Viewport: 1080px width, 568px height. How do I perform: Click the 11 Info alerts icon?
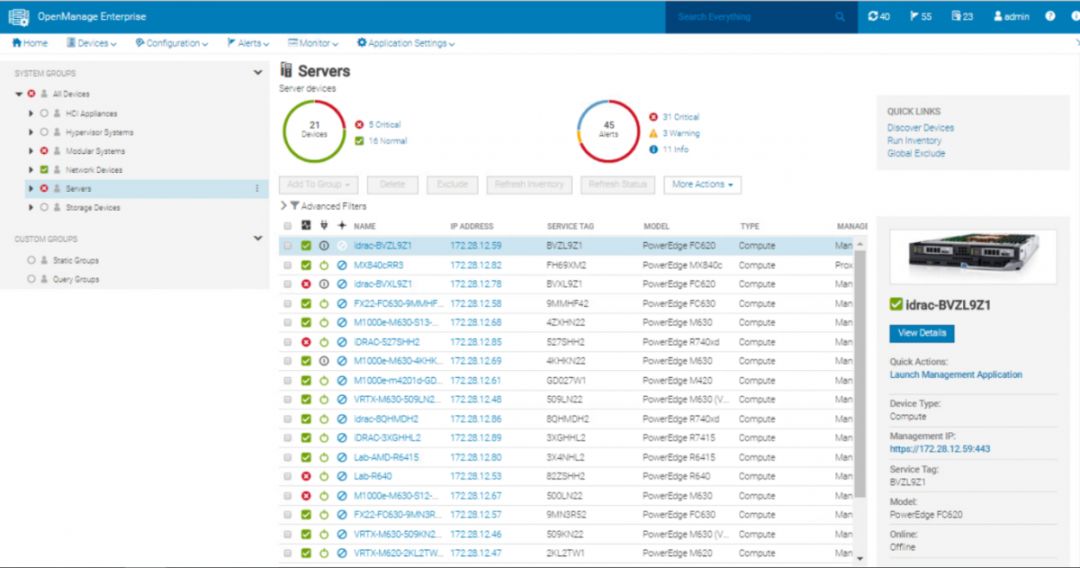[653, 149]
